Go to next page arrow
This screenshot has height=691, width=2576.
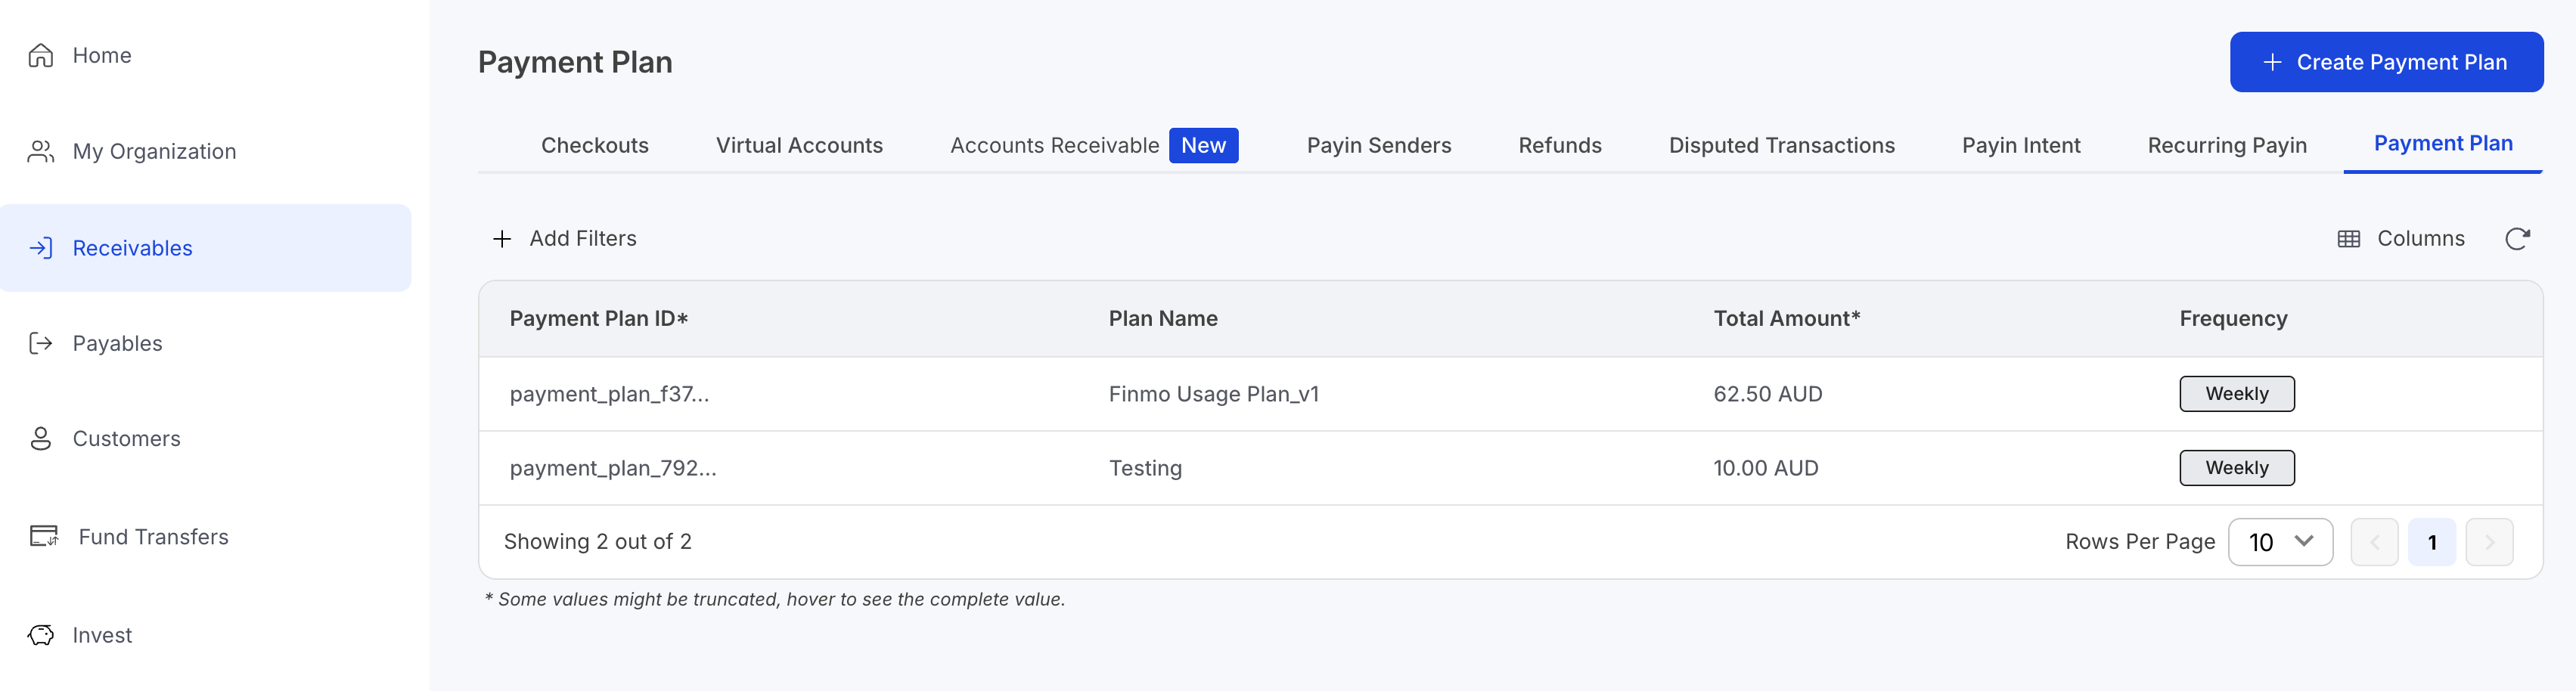click(2489, 542)
